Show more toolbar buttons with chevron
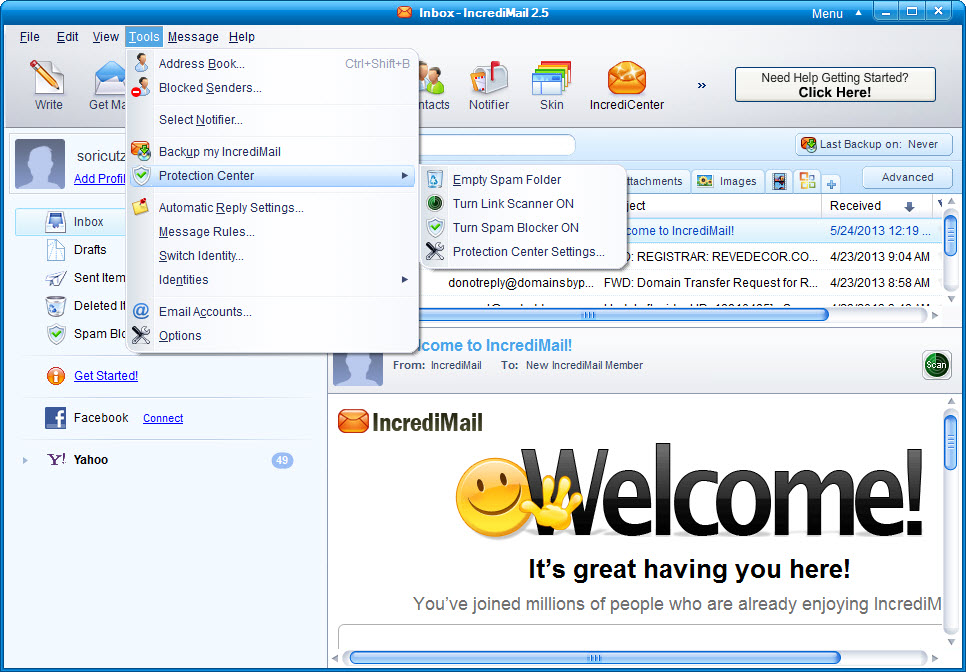The width and height of the screenshot is (966, 672). (x=702, y=86)
